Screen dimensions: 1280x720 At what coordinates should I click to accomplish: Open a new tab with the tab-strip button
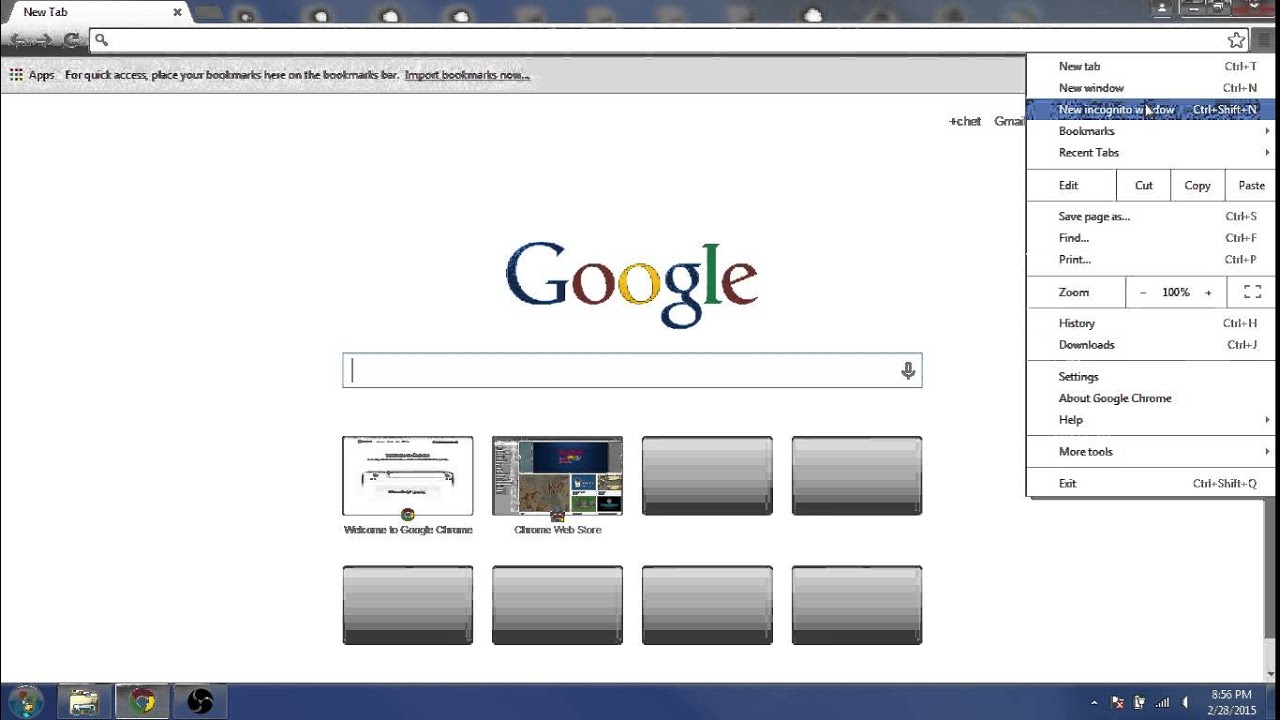tap(208, 13)
